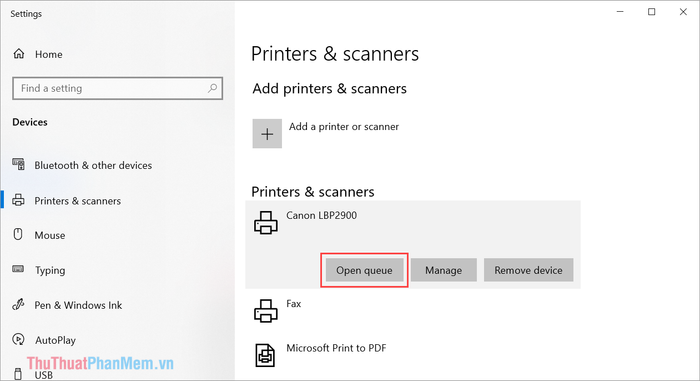Go to Pen & Windows Ink settings
Image resolution: width=700 pixels, height=381 pixels.
click(78, 305)
